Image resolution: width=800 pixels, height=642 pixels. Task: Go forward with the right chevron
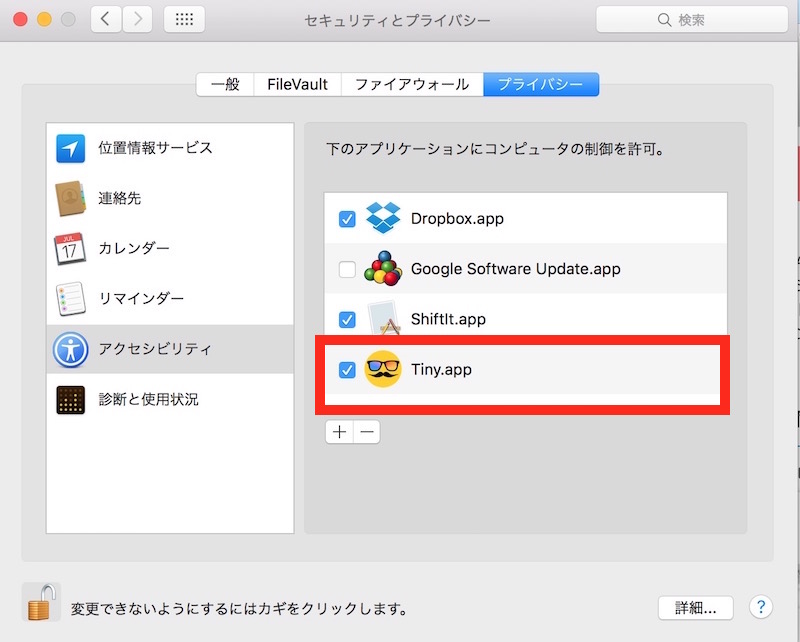coord(137,19)
